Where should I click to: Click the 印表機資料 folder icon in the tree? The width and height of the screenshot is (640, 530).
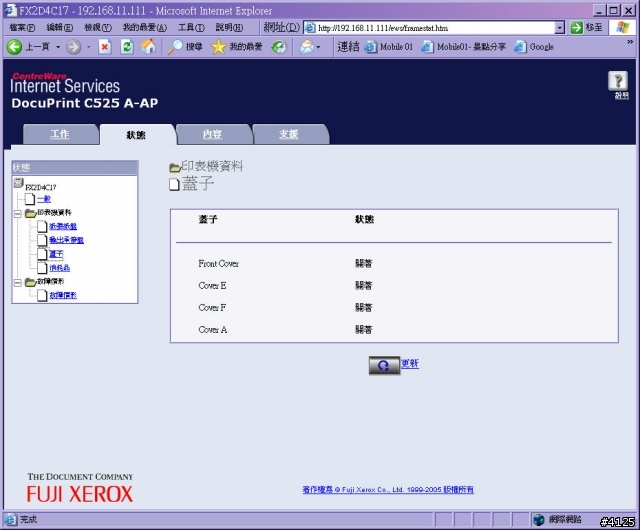(x=31, y=213)
